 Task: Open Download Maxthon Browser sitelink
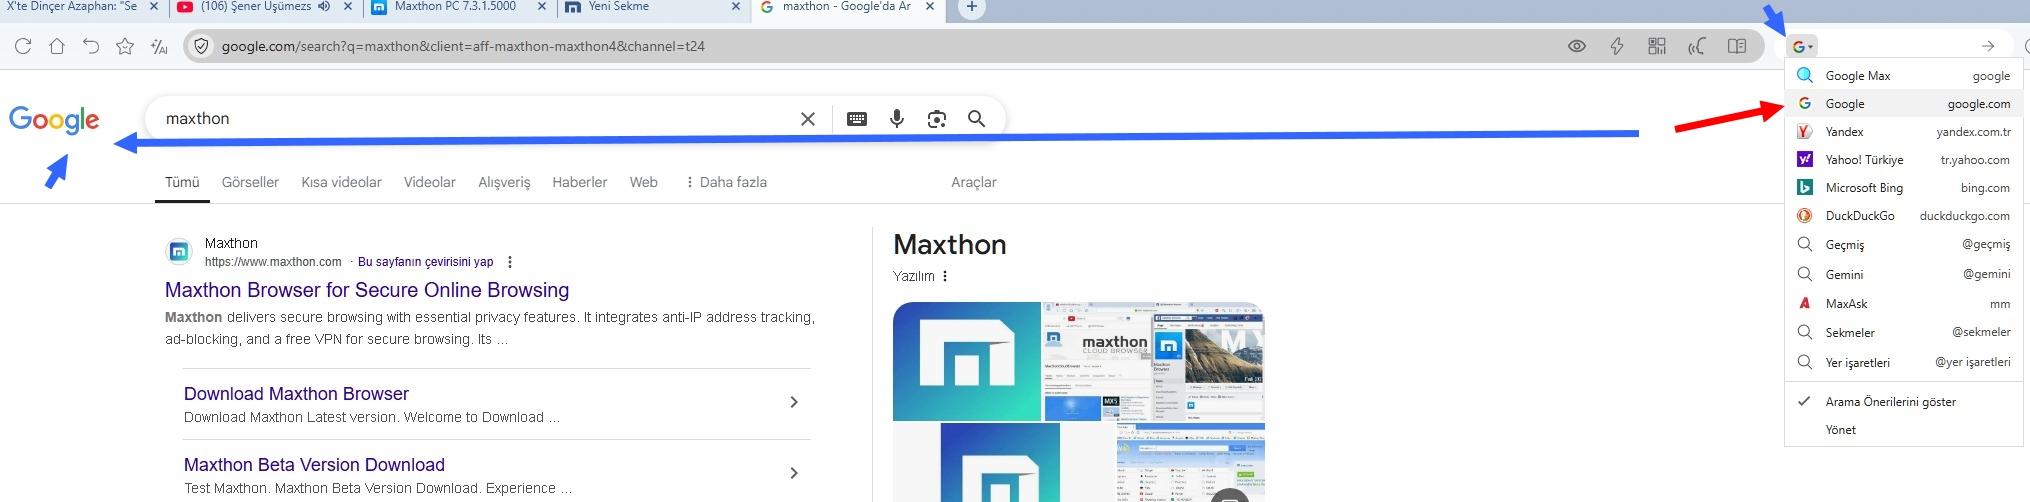tap(296, 394)
